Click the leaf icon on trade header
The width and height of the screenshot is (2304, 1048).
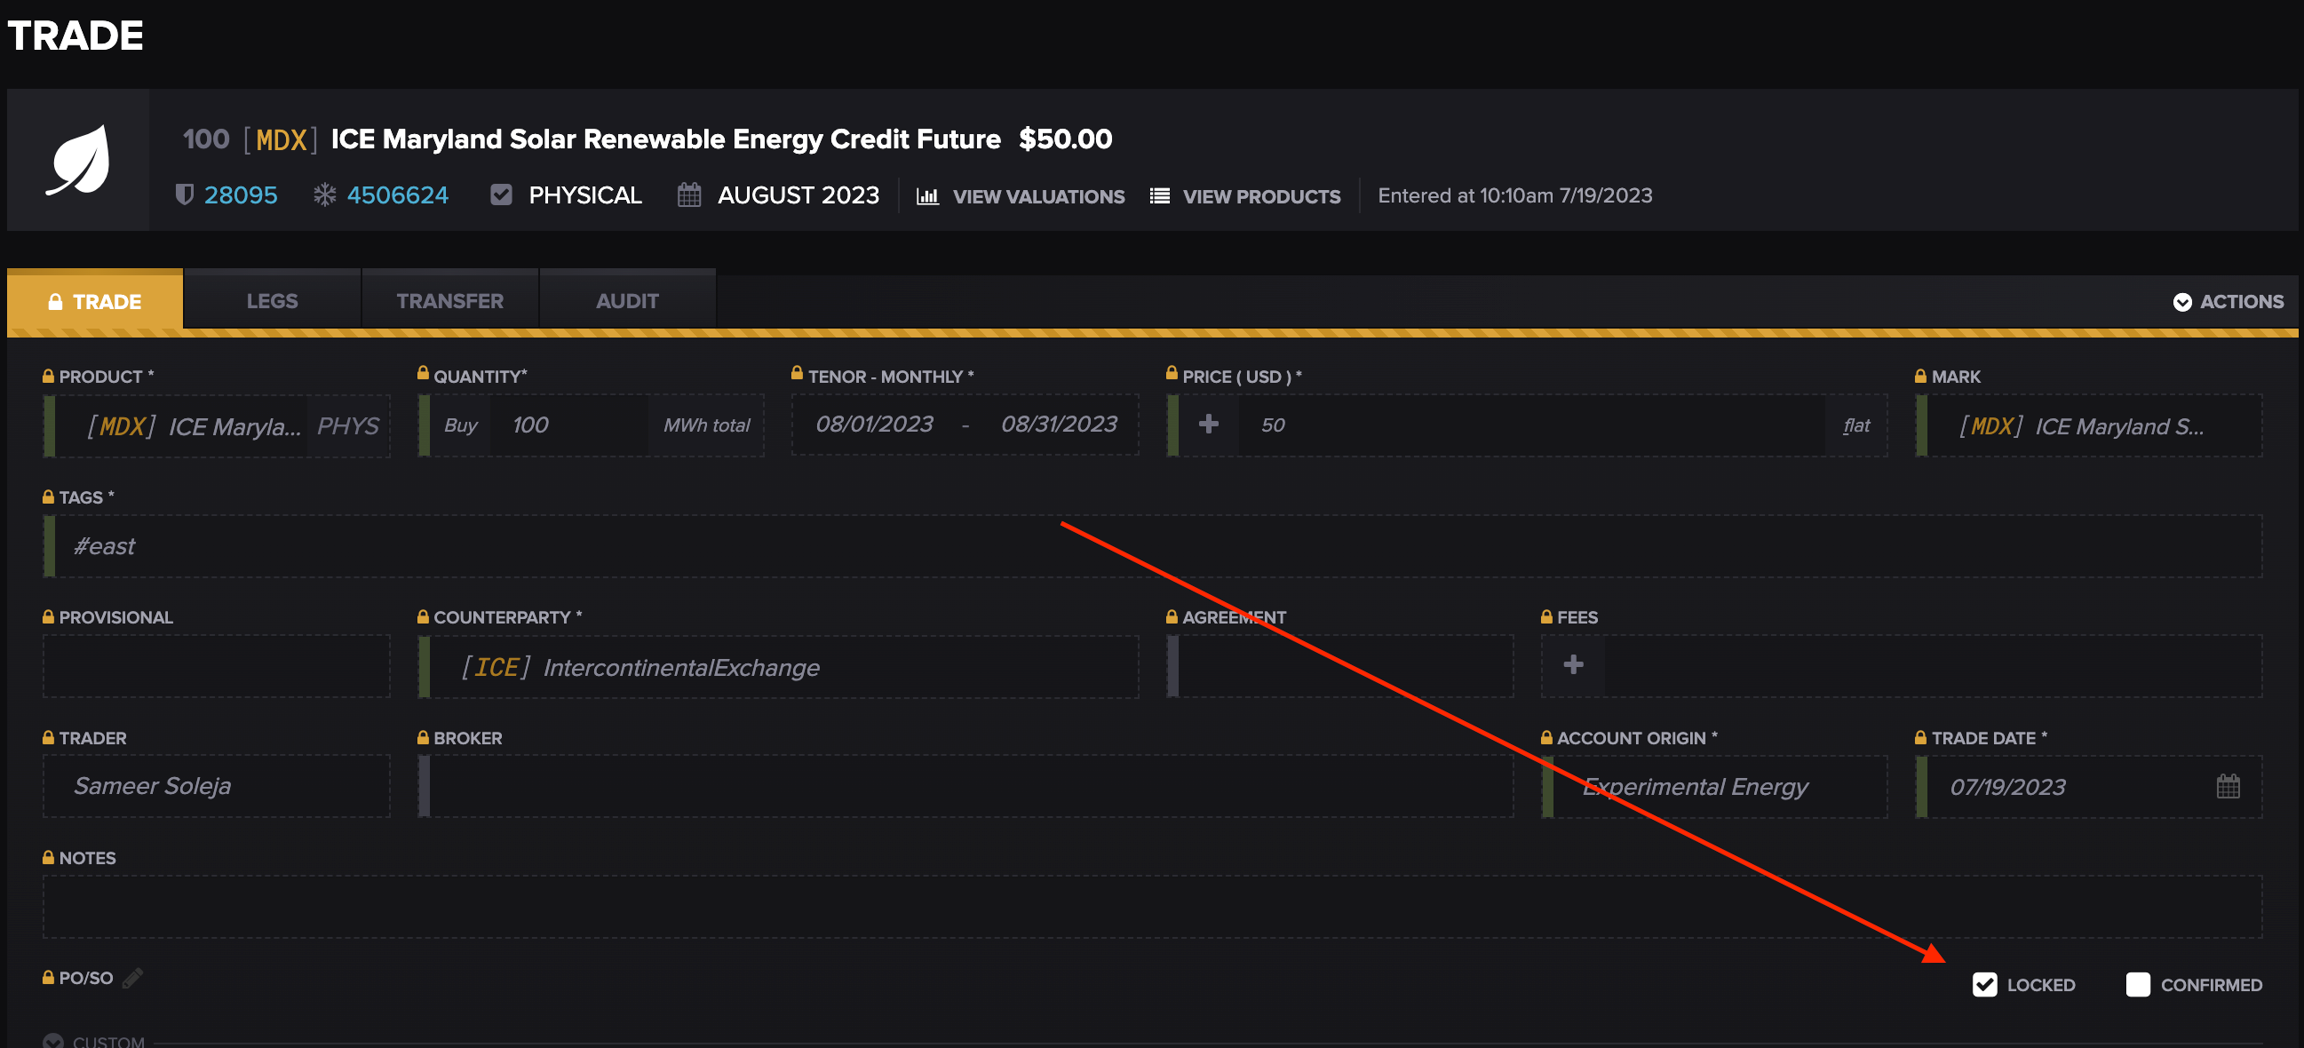[77, 159]
